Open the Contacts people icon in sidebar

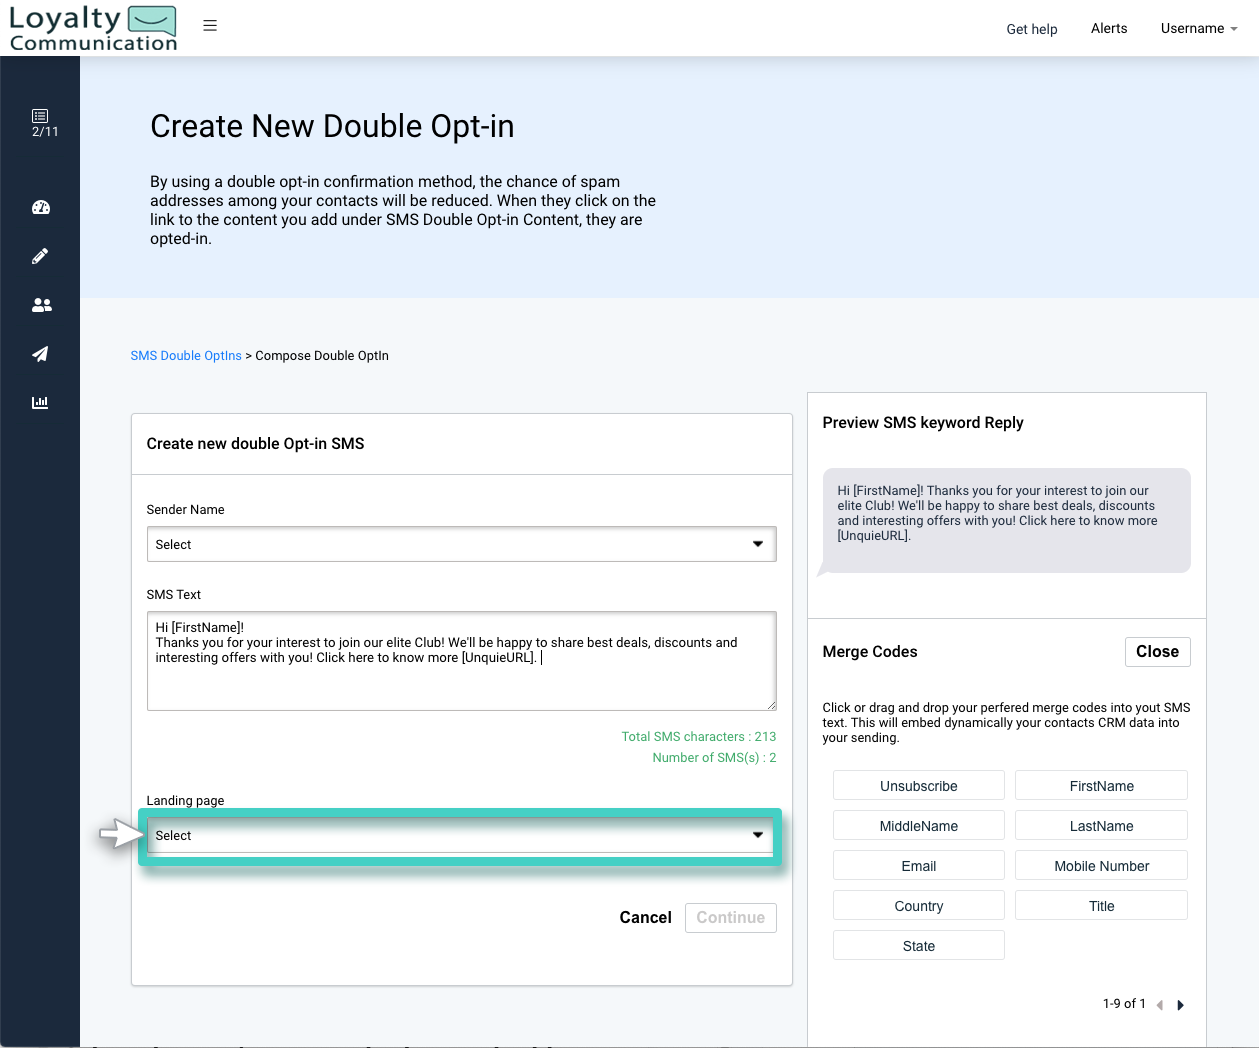40,305
